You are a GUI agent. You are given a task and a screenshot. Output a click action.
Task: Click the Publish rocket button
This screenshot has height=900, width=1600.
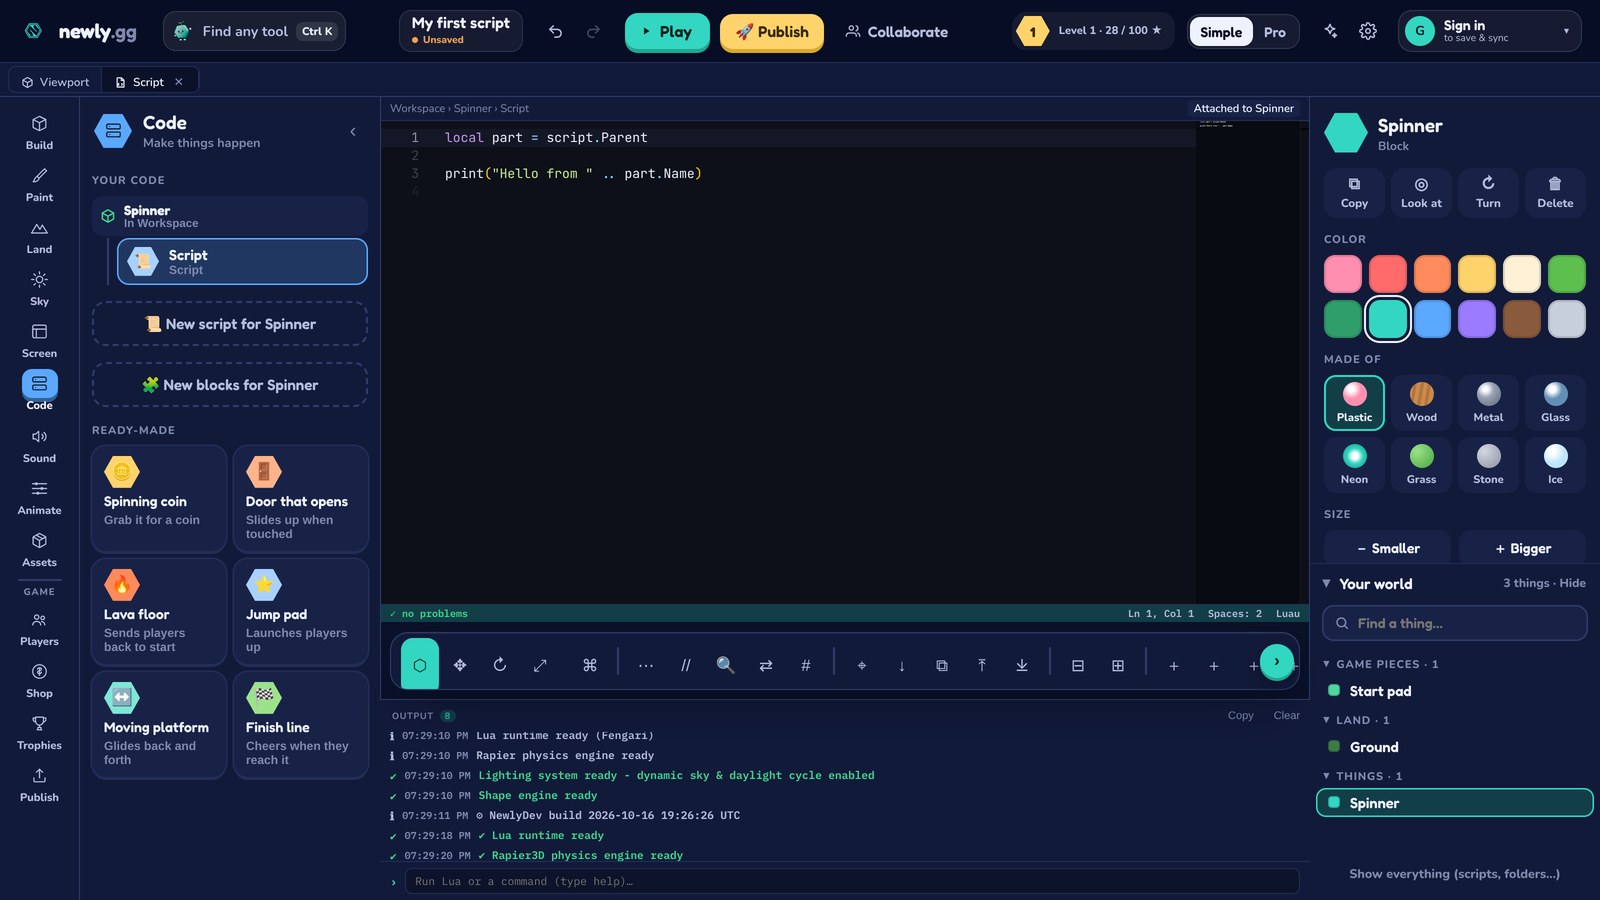772,32
